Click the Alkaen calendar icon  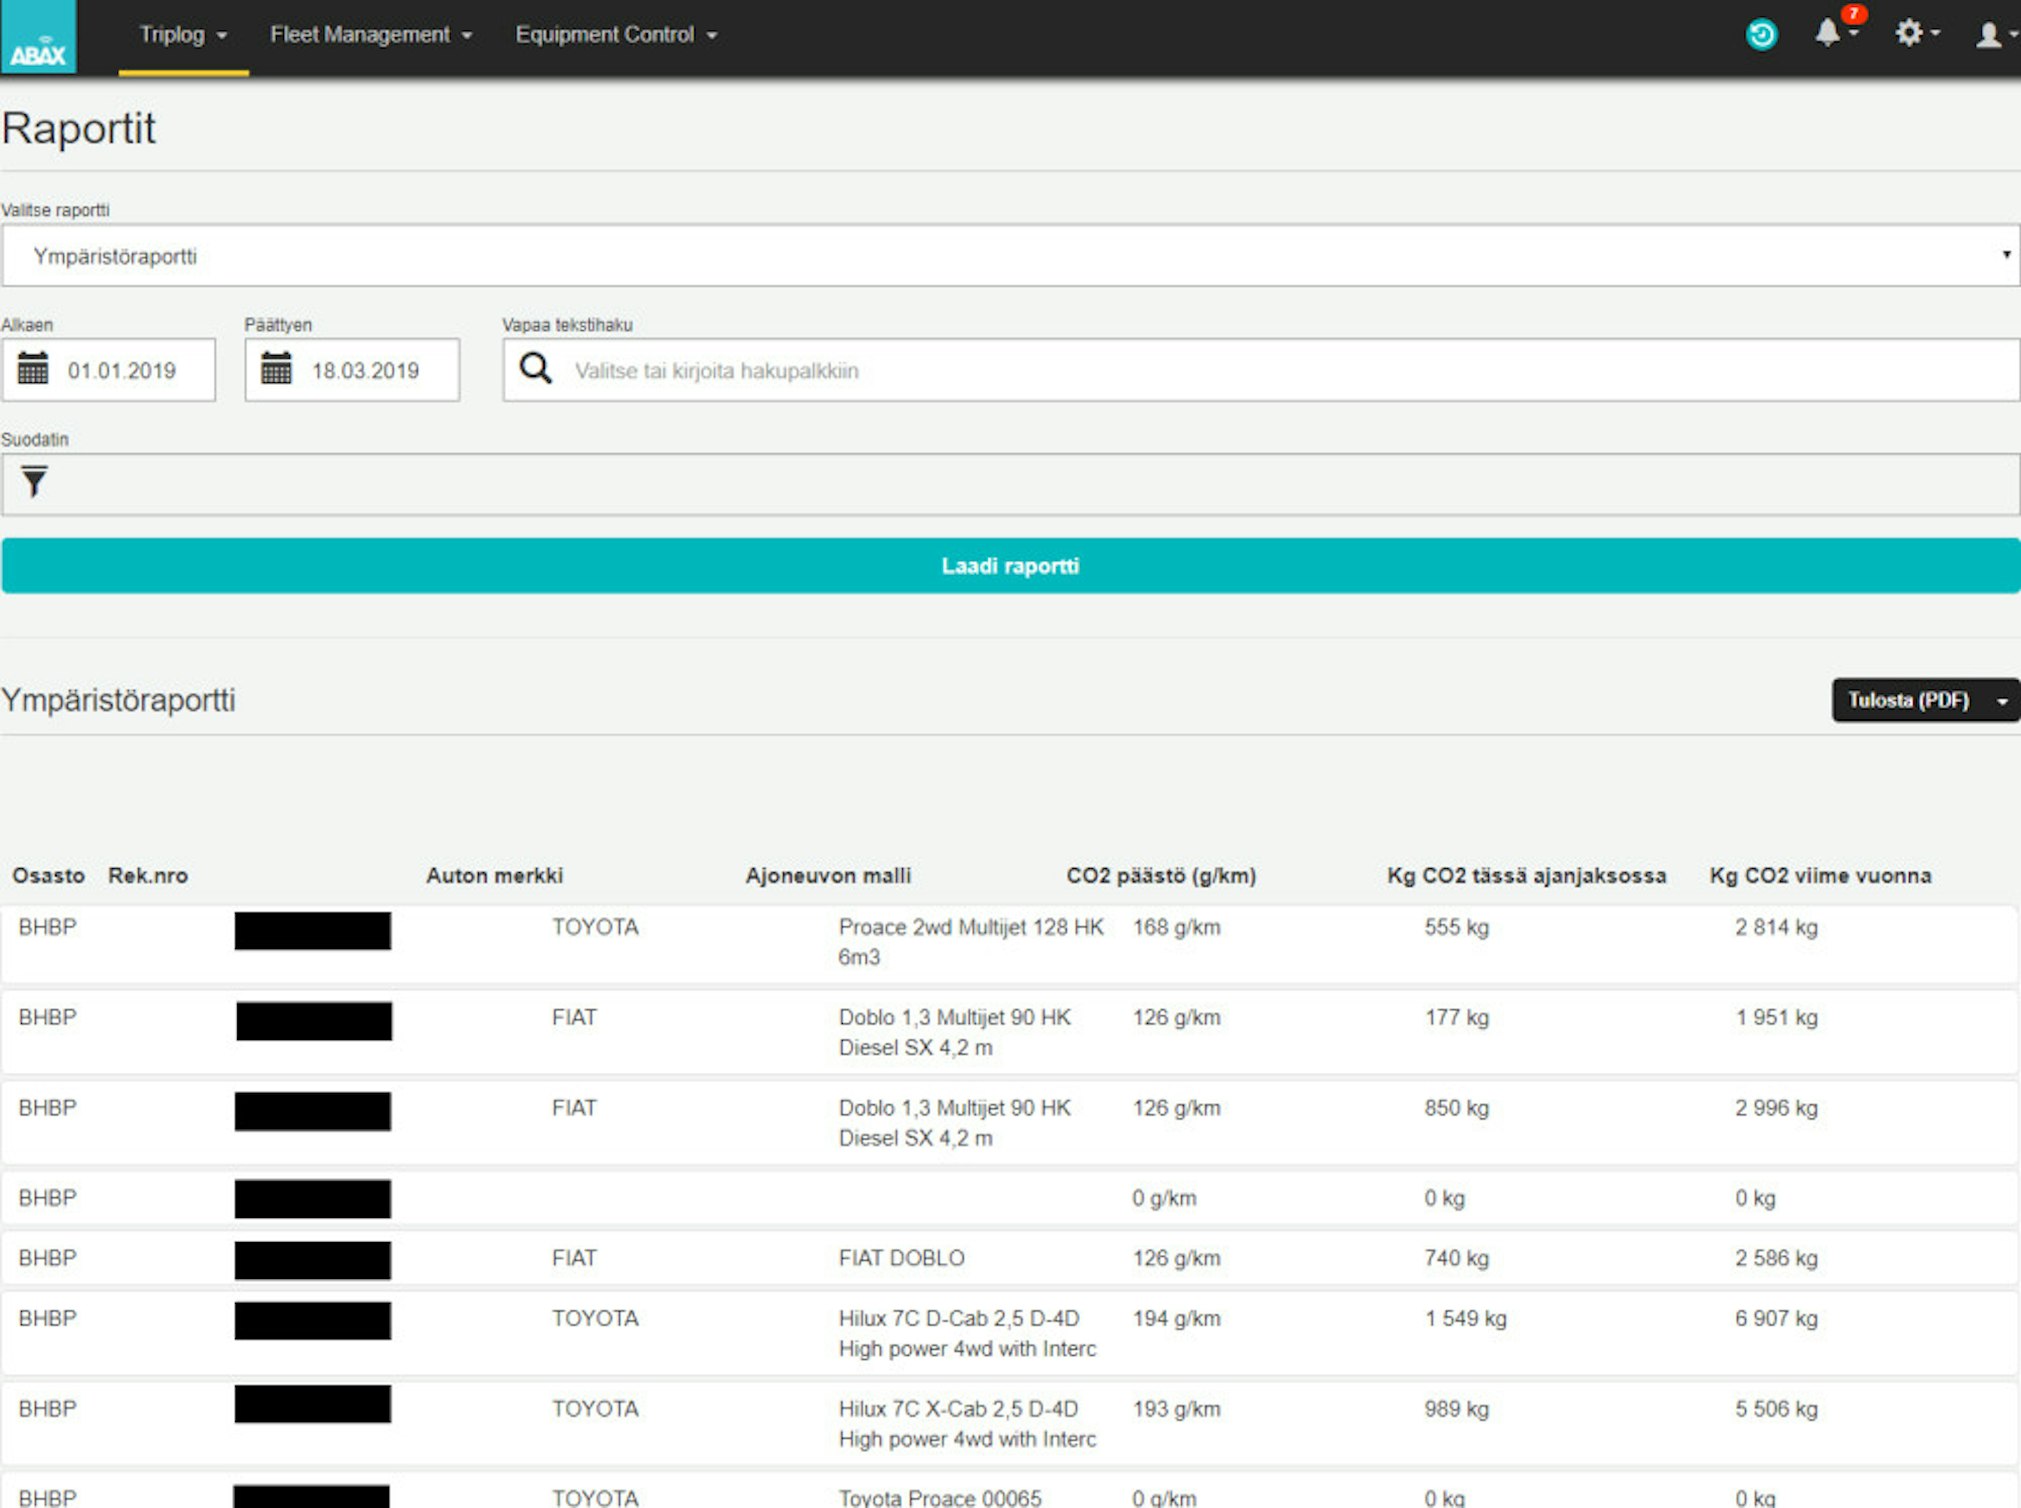pyautogui.click(x=33, y=369)
